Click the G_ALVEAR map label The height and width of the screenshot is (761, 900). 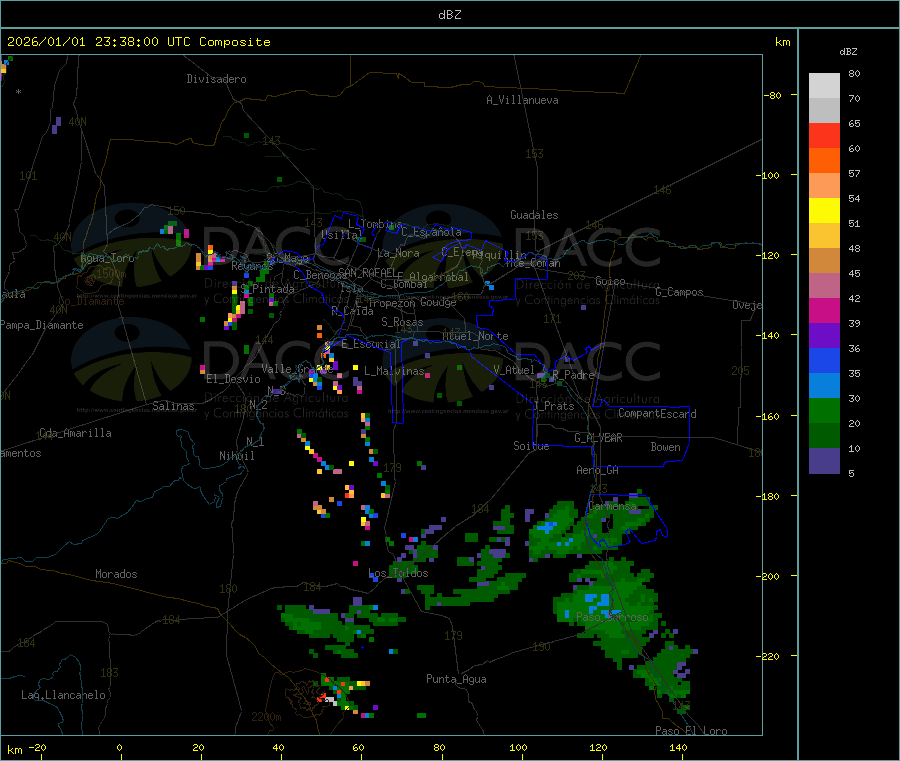click(x=598, y=438)
